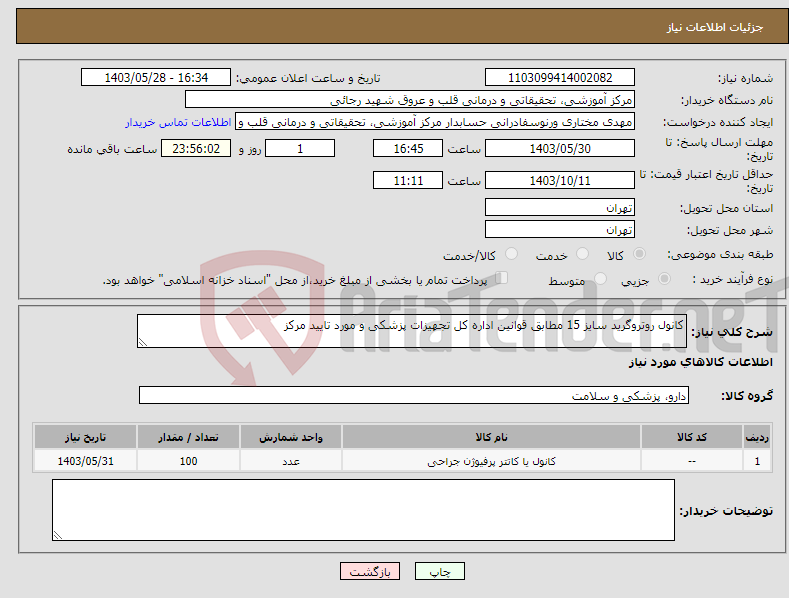Click the delivery city تهران field
Image resolution: width=789 pixels, height=598 pixels.
point(560,230)
